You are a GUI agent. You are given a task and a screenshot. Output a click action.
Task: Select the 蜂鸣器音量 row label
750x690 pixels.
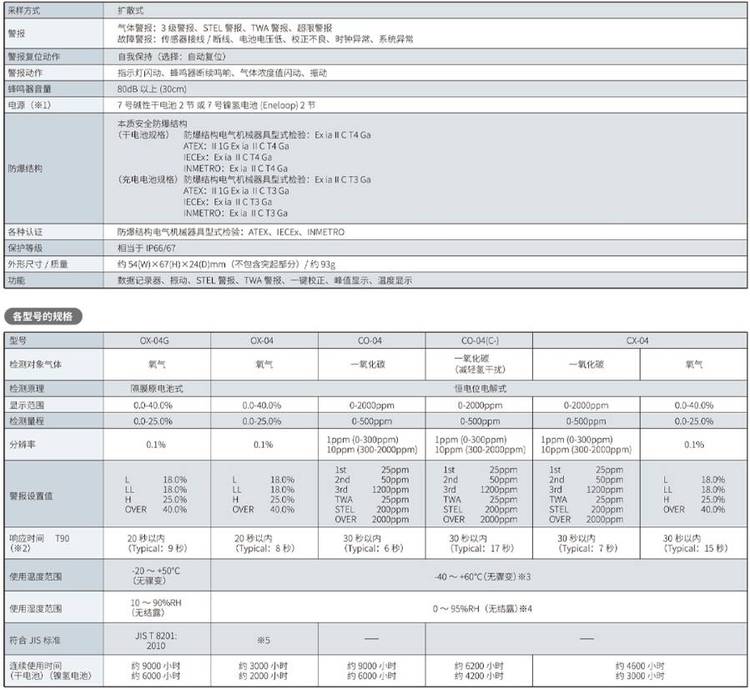[29, 88]
